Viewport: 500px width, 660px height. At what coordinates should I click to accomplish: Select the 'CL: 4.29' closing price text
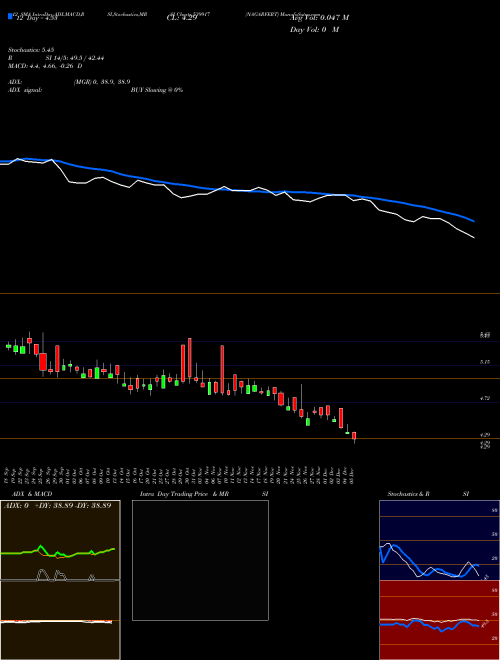(x=182, y=18)
